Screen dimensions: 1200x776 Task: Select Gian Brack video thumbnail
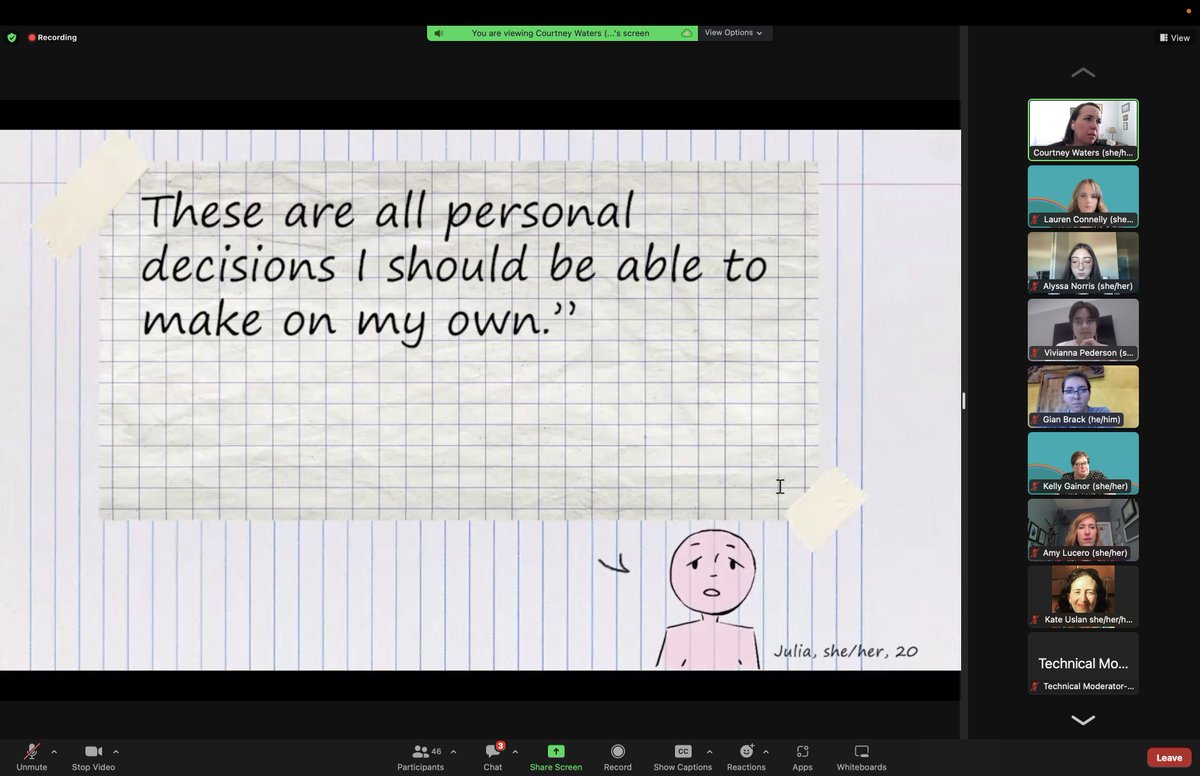pos(1083,396)
